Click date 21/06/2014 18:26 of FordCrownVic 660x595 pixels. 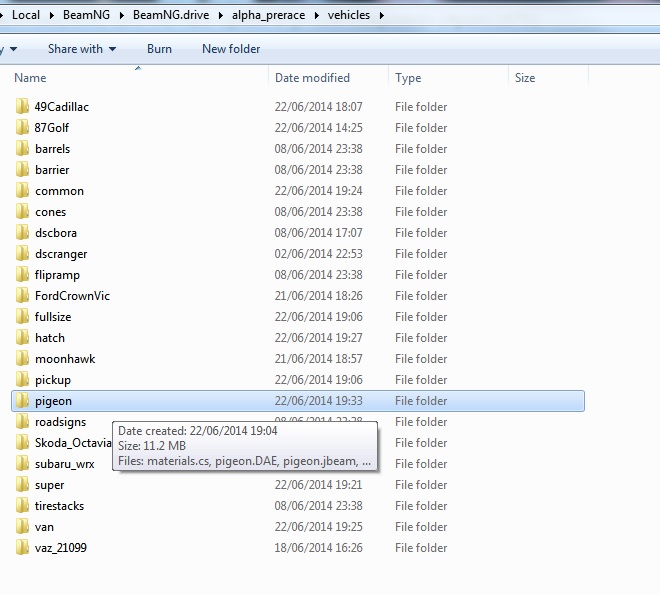pos(319,296)
